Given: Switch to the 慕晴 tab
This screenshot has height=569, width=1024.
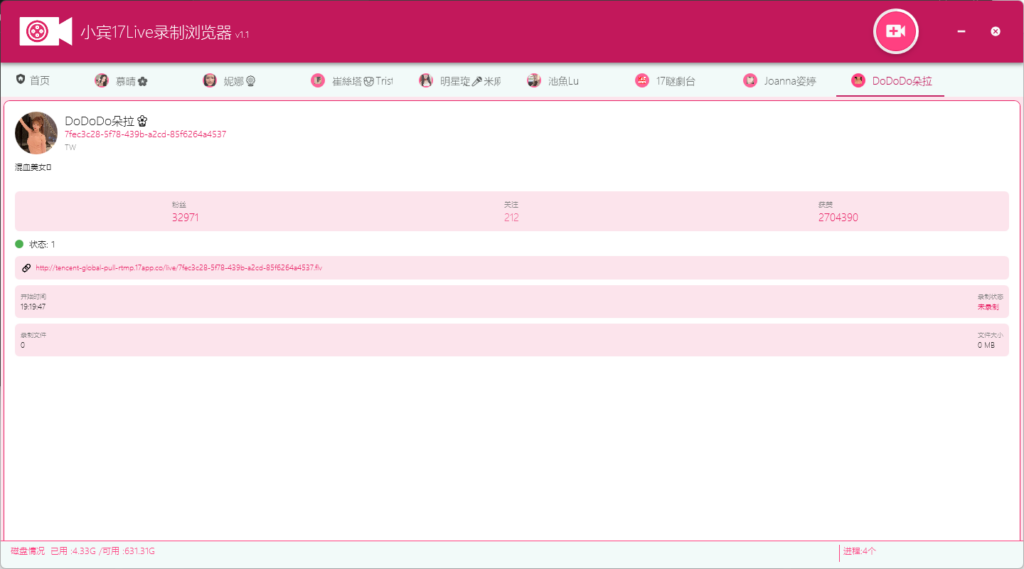Looking at the screenshot, I should pyautogui.click(x=120, y=81).
